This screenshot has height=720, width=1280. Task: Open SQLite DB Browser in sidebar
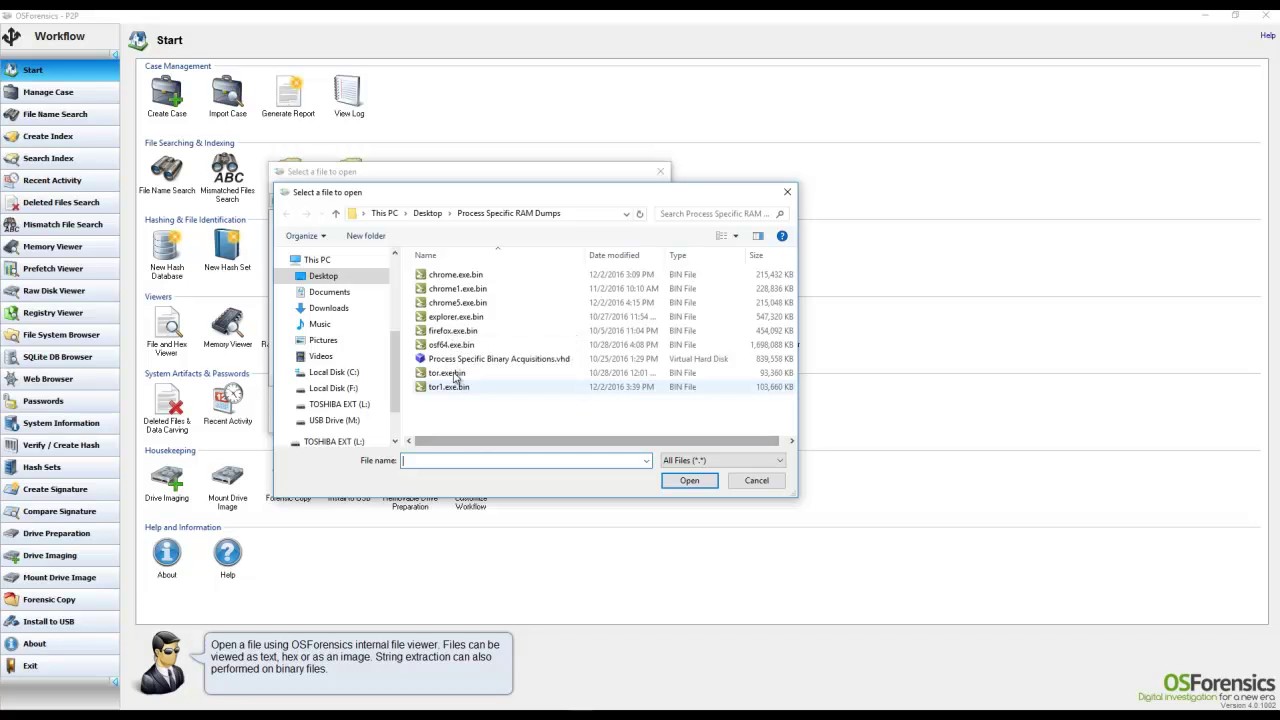pos(60,356)
